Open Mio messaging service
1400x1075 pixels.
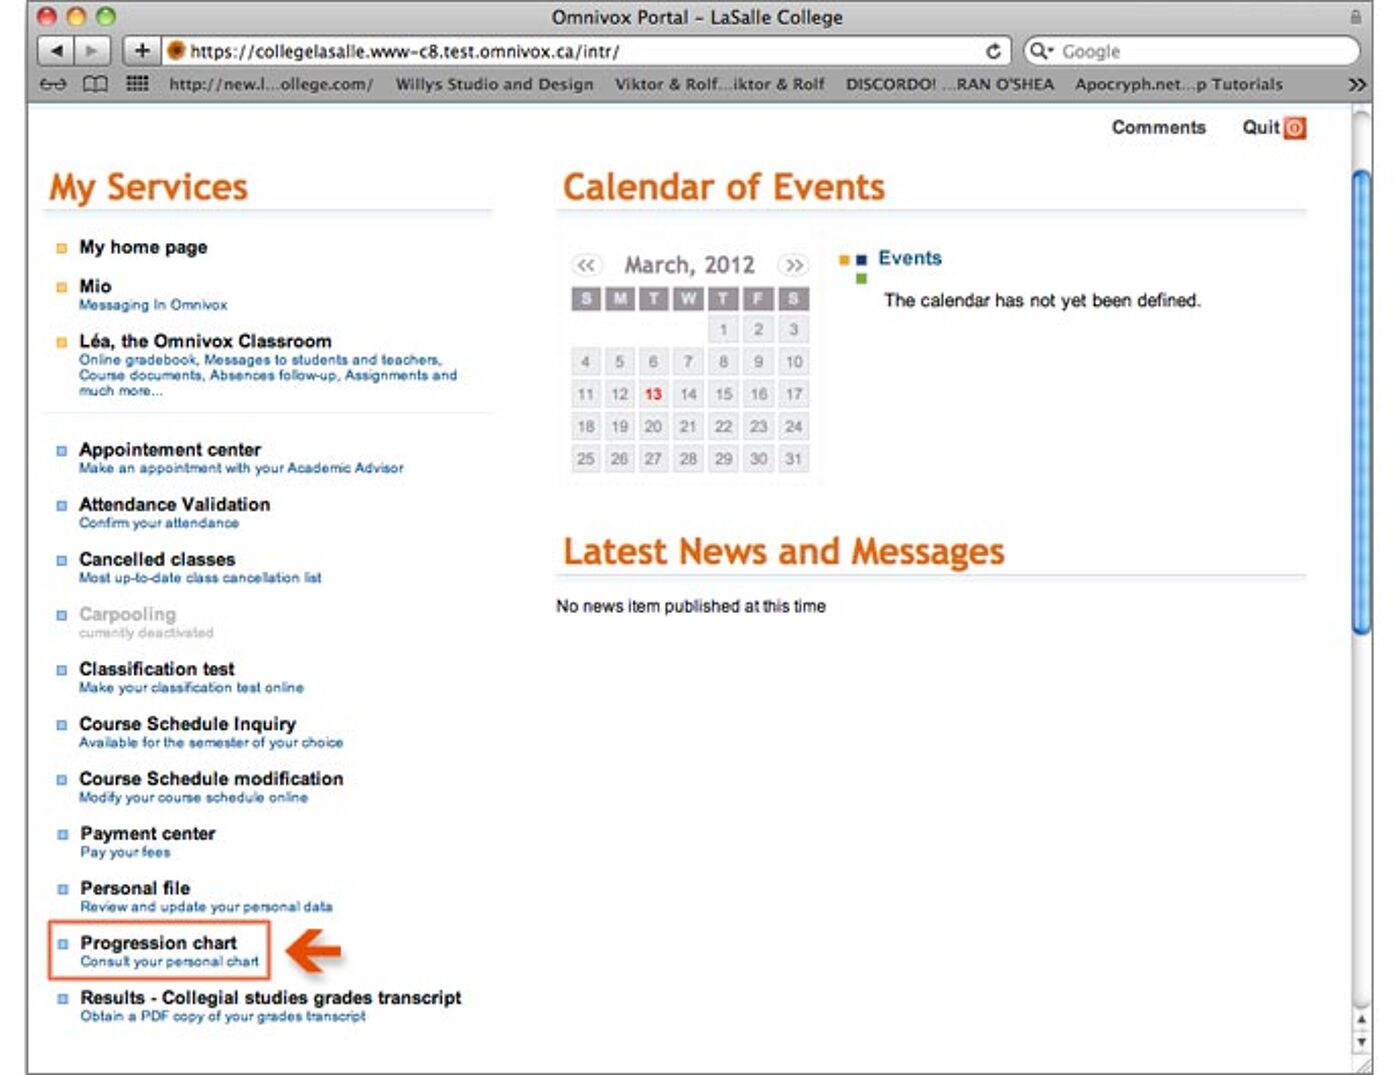(95, 286)
